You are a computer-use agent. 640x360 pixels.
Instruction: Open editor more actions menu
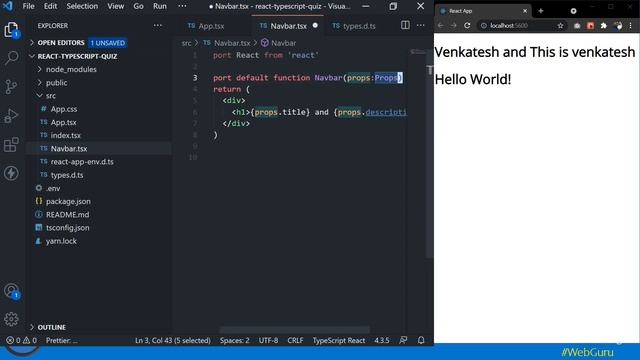coord(421,25)
